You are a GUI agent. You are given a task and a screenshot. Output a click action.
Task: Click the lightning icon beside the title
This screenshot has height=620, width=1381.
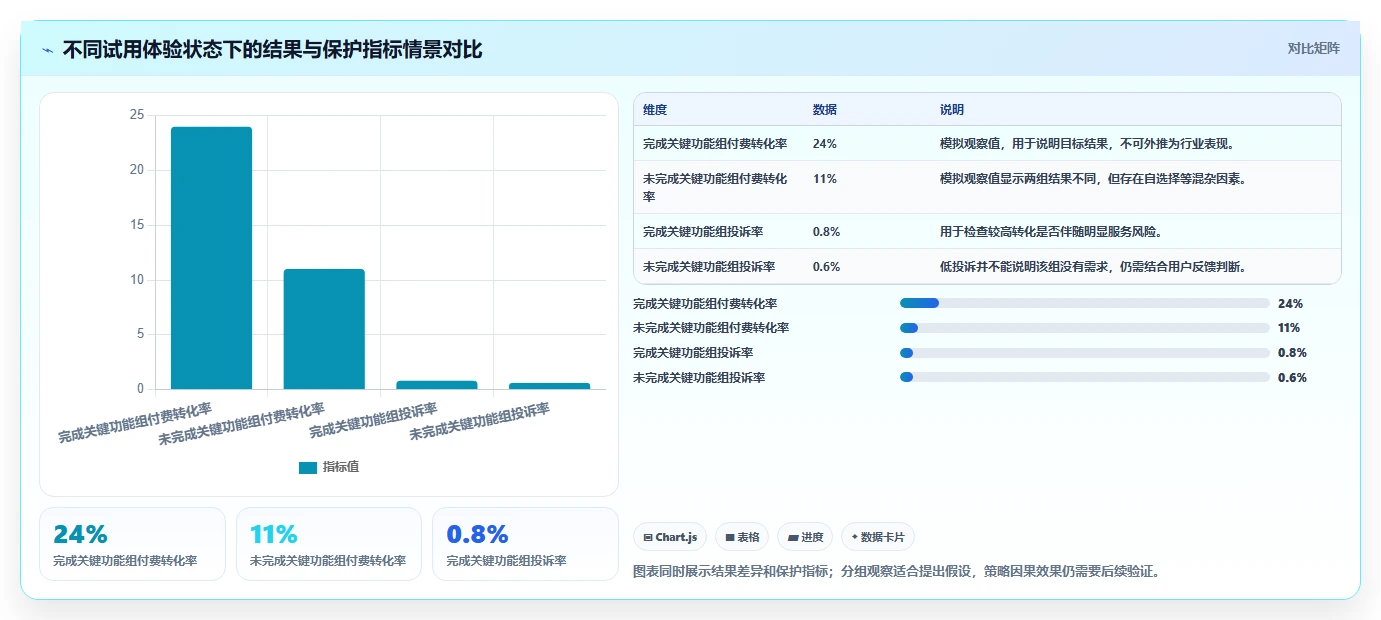[48, 50]
